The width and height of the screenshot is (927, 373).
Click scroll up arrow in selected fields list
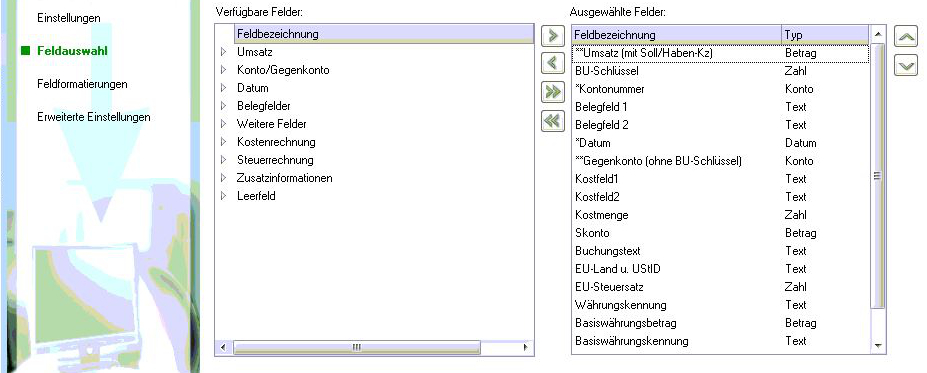tap(877, 34)
